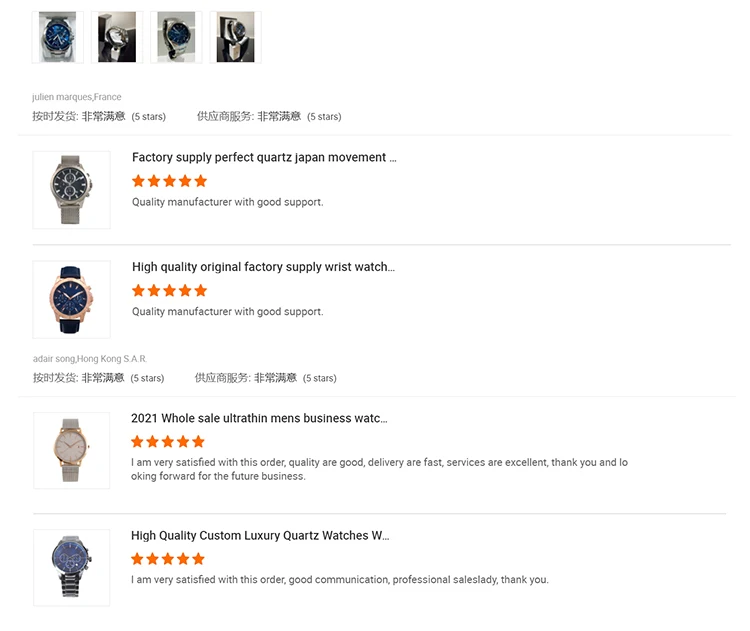
Task: Click star rating under Custom Luxury Quartz Watches
Action: 168,558
